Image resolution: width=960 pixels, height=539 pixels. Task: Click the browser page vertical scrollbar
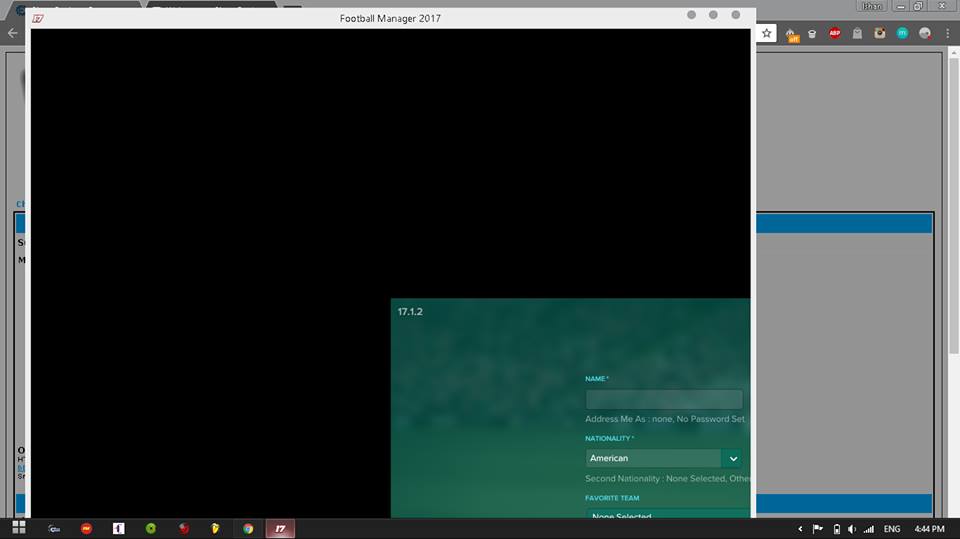pyautogui.click(x=953, y=200)
